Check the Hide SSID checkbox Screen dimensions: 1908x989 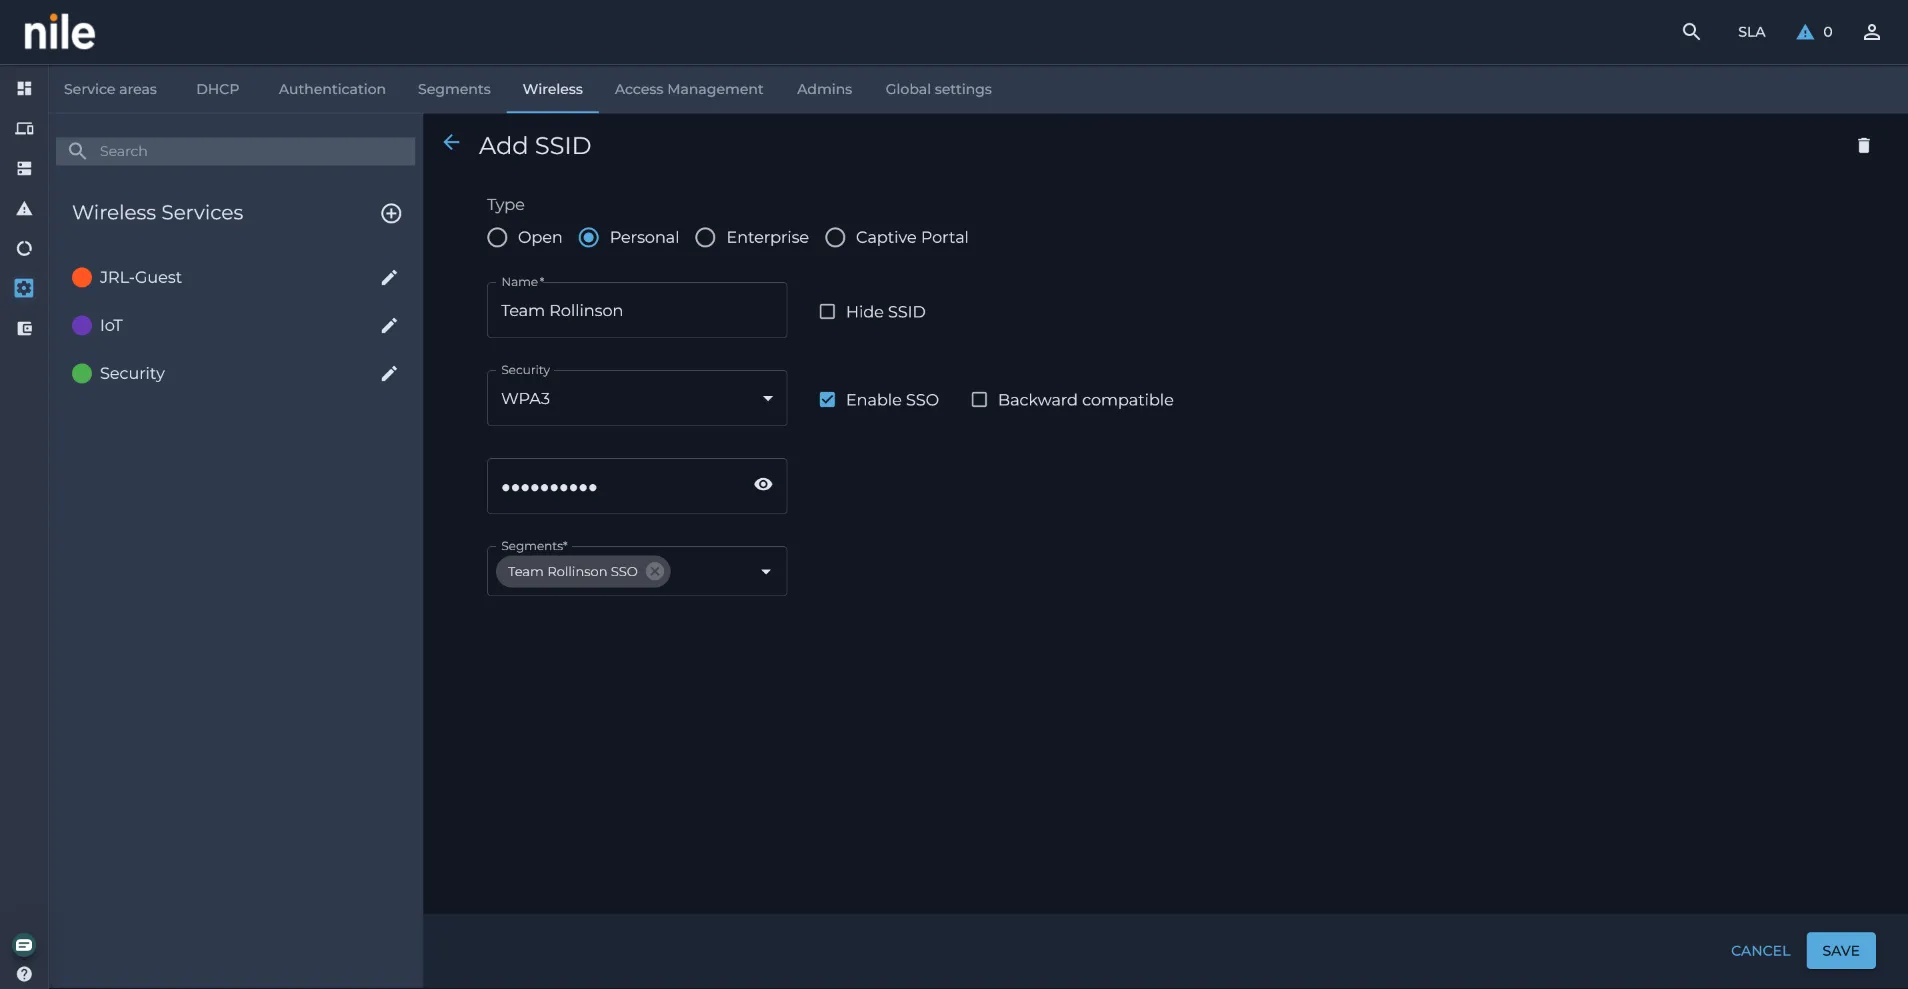point(827,312)
